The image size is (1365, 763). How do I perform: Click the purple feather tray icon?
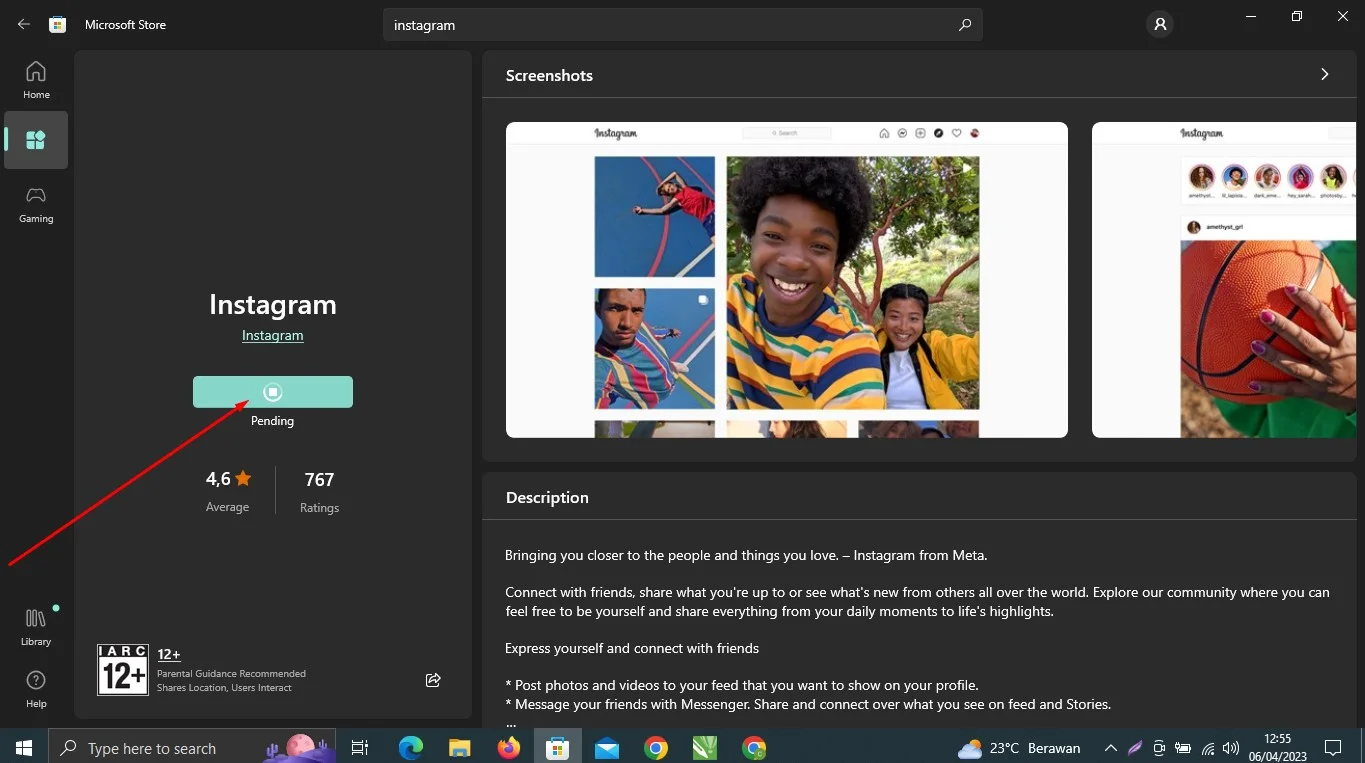coord(1135,748)
